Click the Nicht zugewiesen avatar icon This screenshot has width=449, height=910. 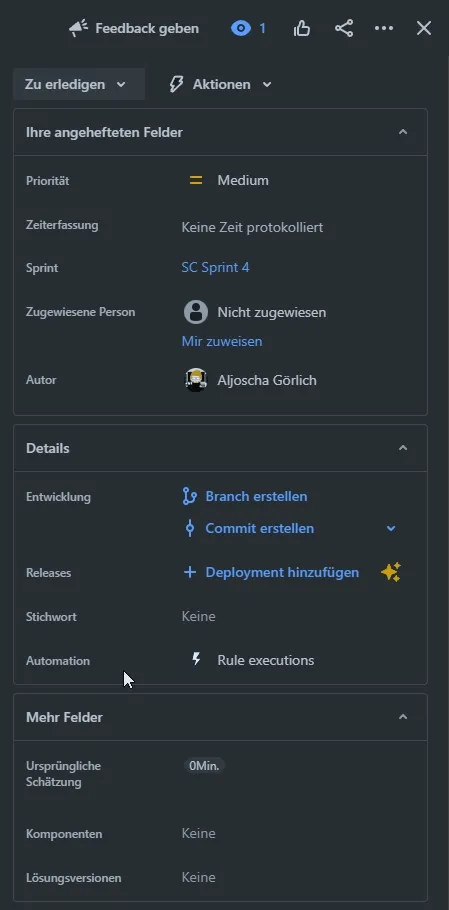tap(196, 312)
